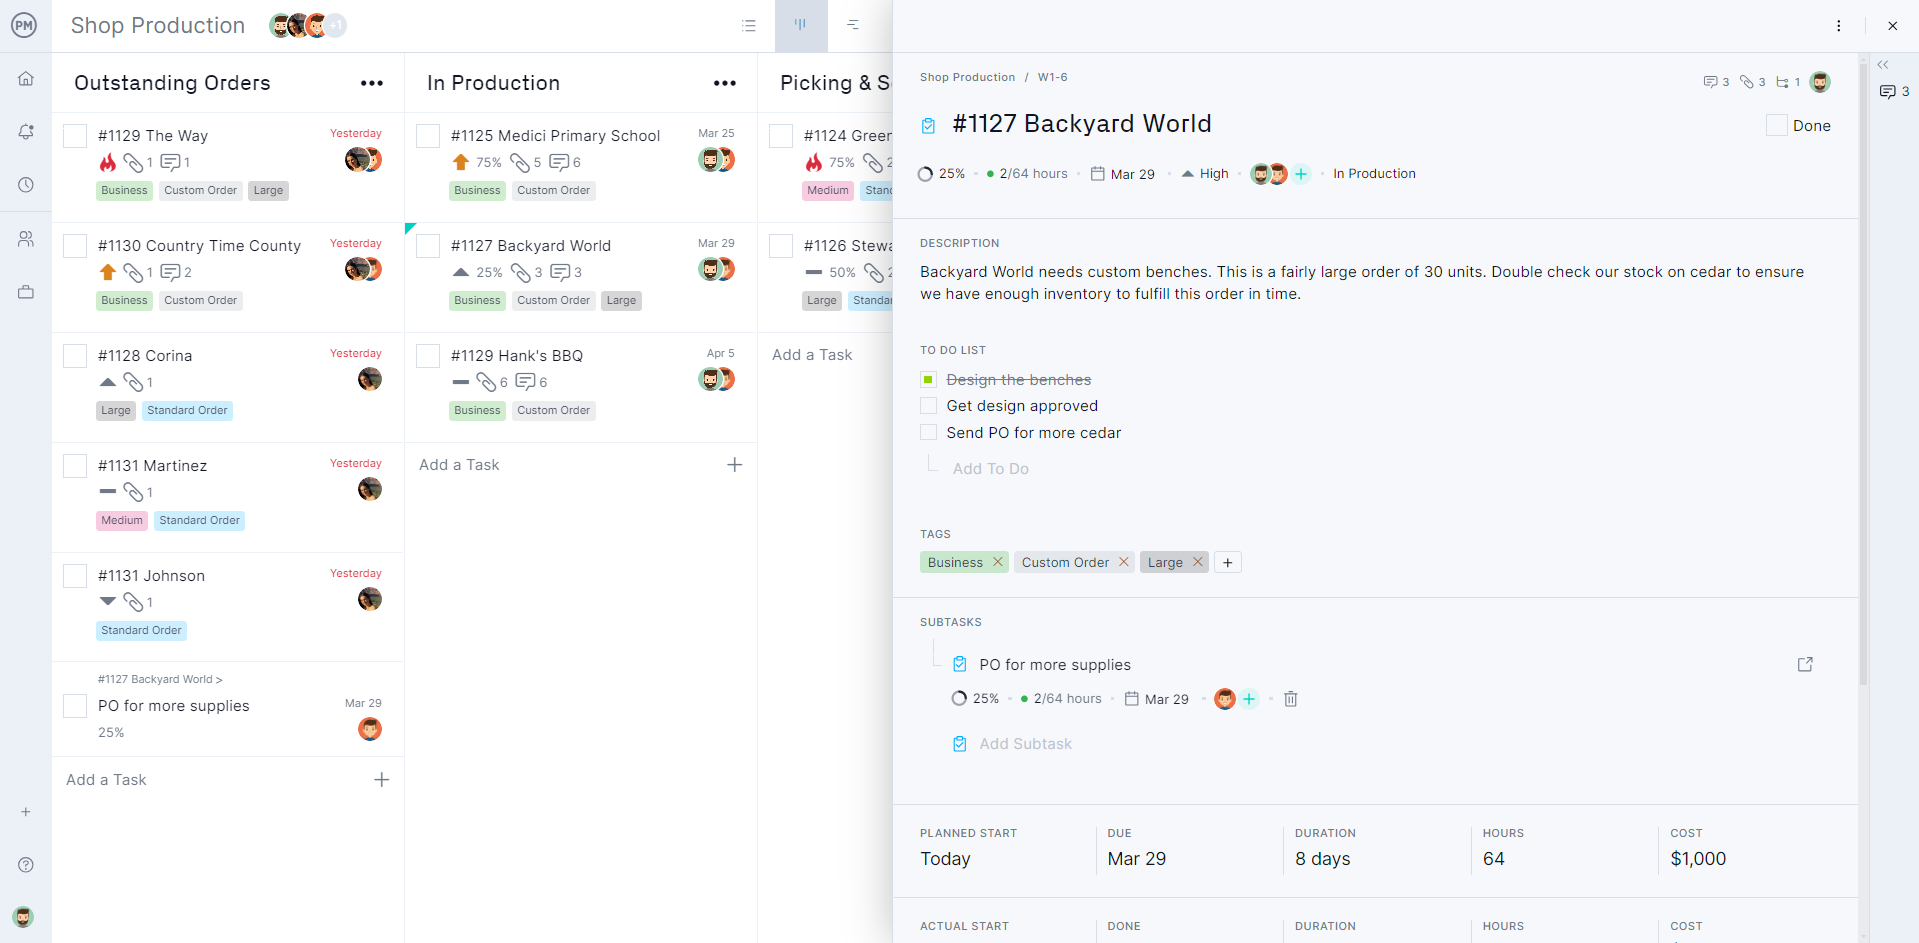Check the Send PO for more cedar to-do

point(928,433)
